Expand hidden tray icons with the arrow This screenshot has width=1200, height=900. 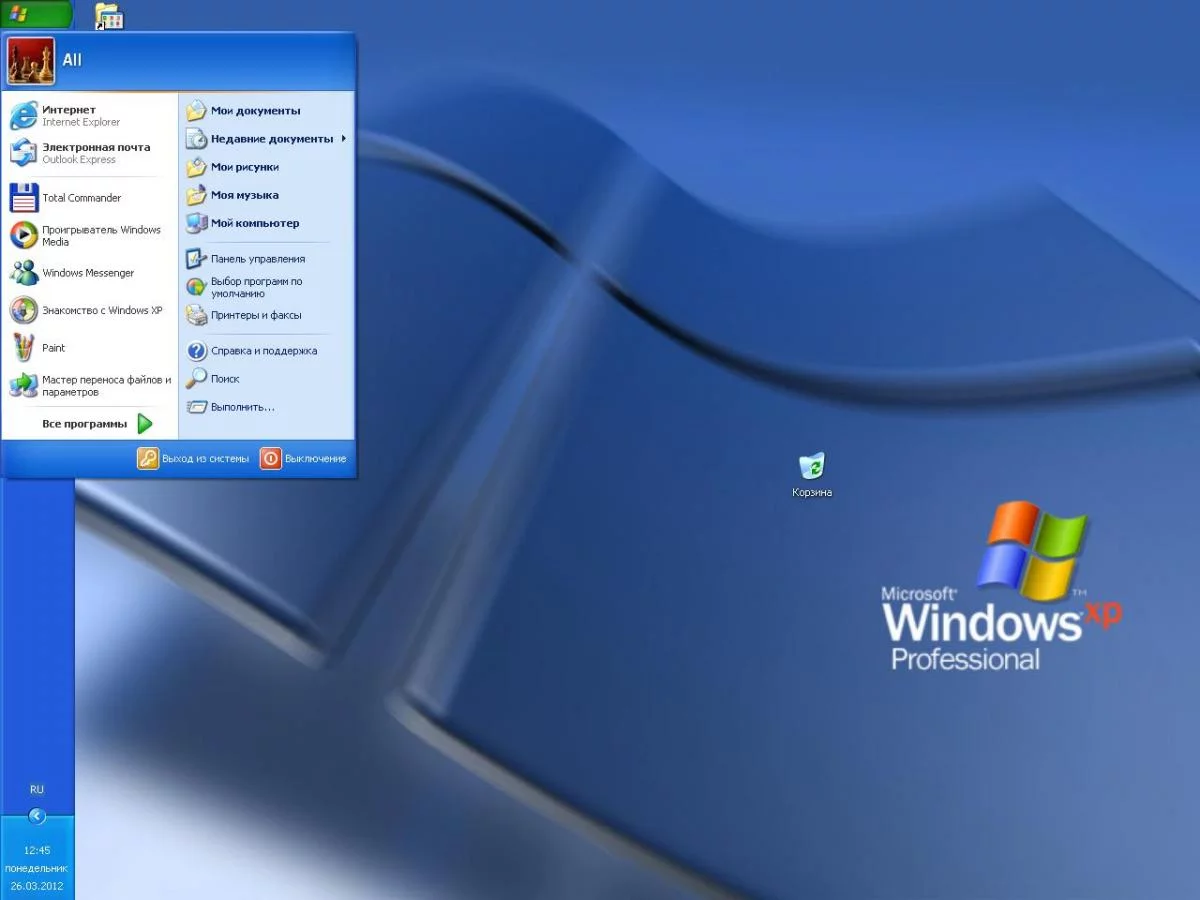tap(37, 816)
